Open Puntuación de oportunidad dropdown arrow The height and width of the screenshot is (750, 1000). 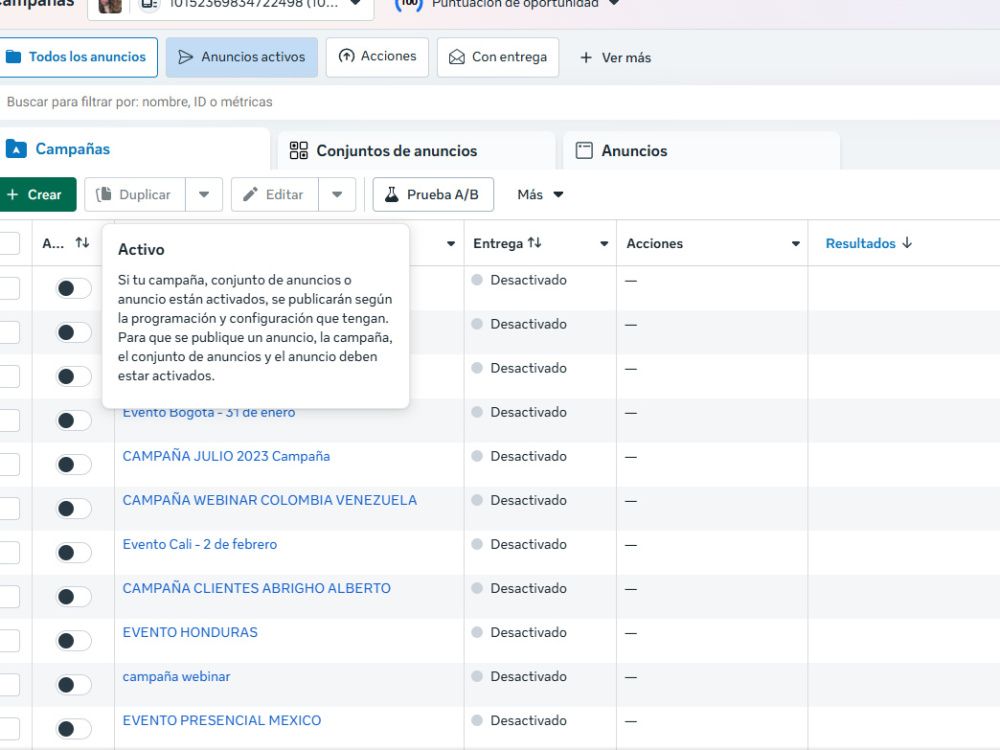tap(614, 3)
